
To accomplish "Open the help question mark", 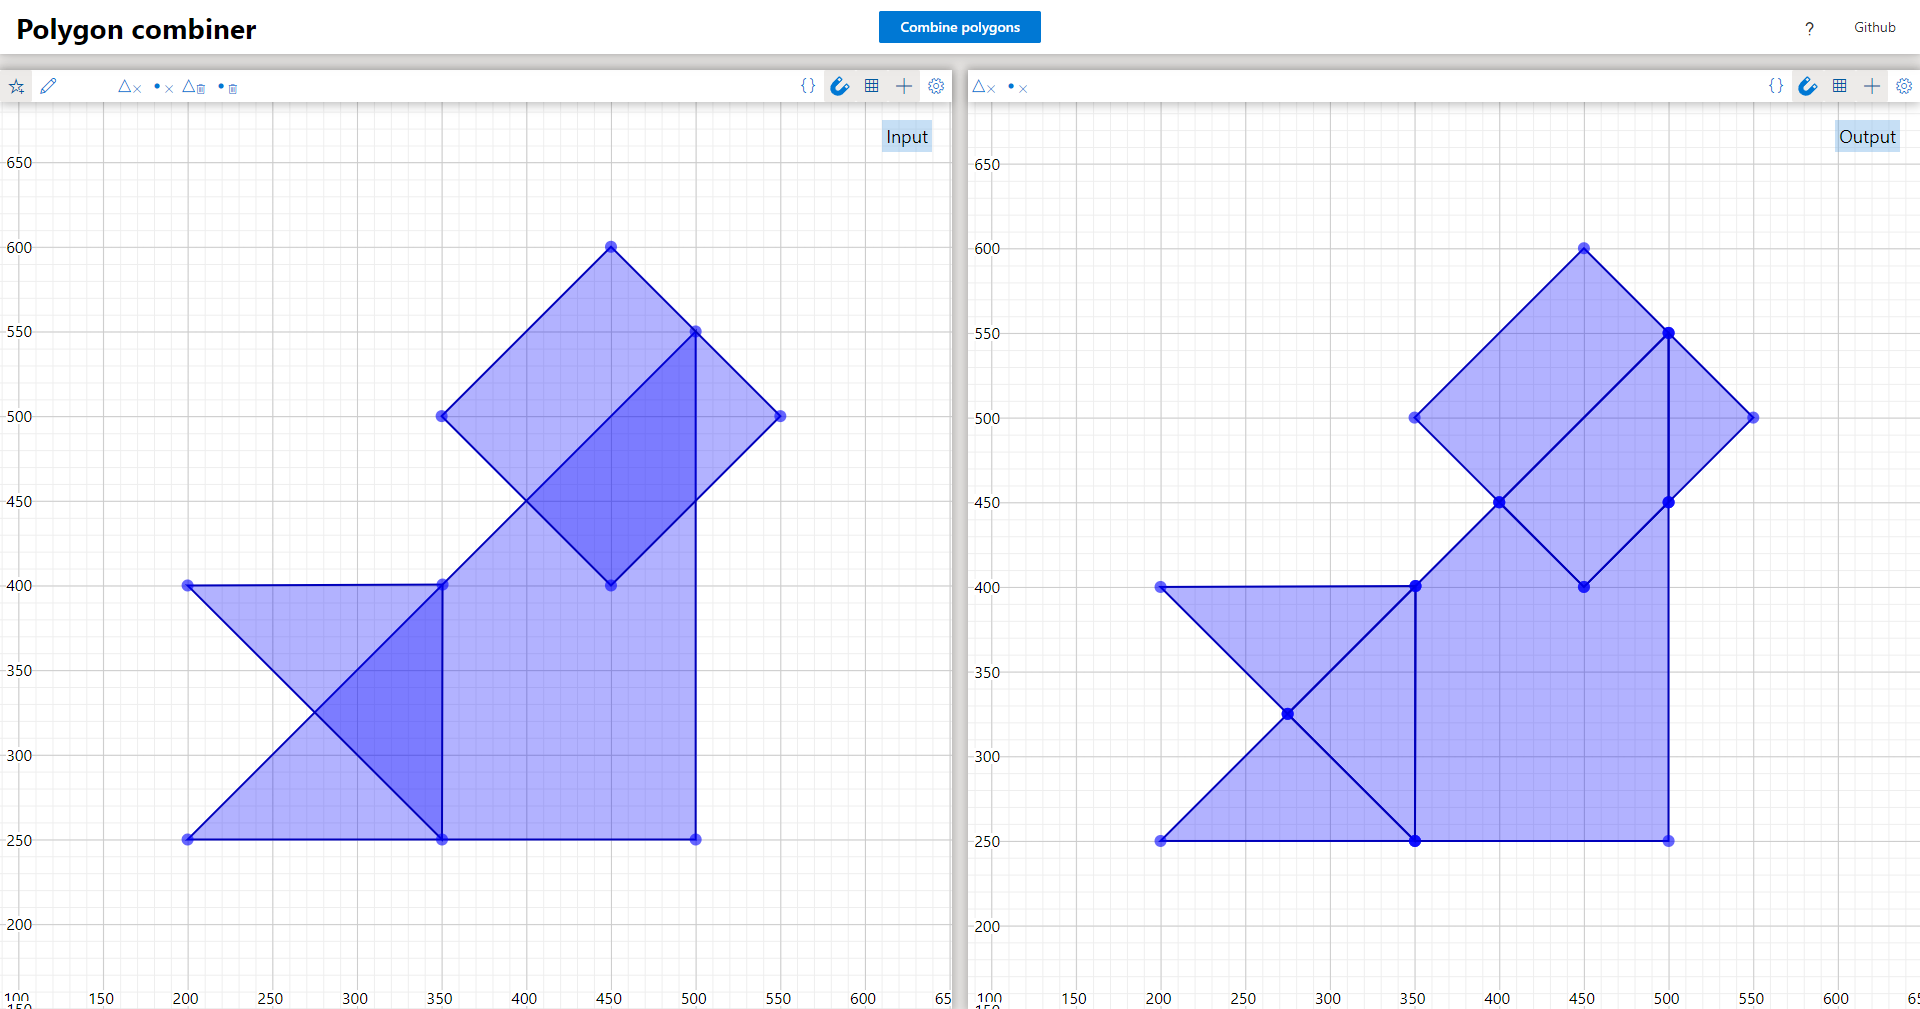I will tap(1809, 28).
